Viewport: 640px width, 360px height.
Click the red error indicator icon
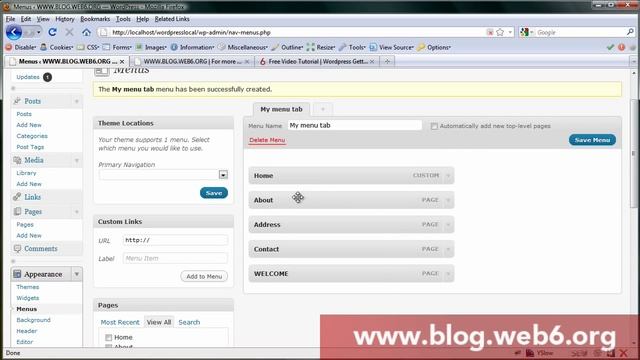[x=622, y=47]
